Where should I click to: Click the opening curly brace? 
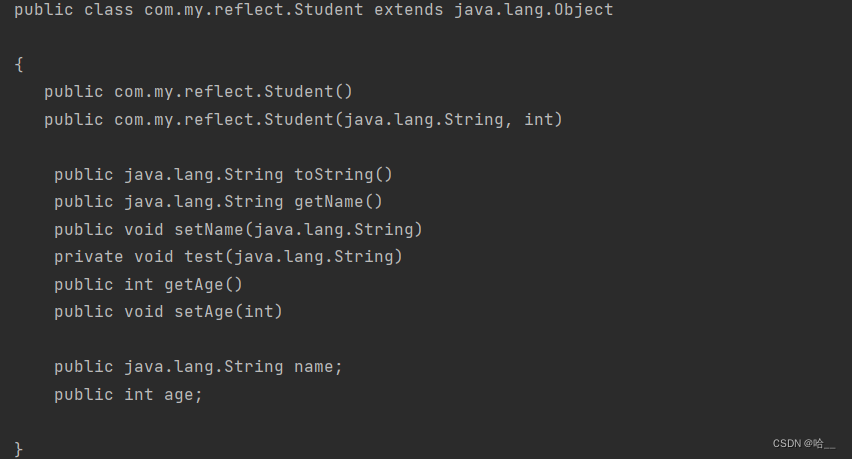[x=19, y=65]
